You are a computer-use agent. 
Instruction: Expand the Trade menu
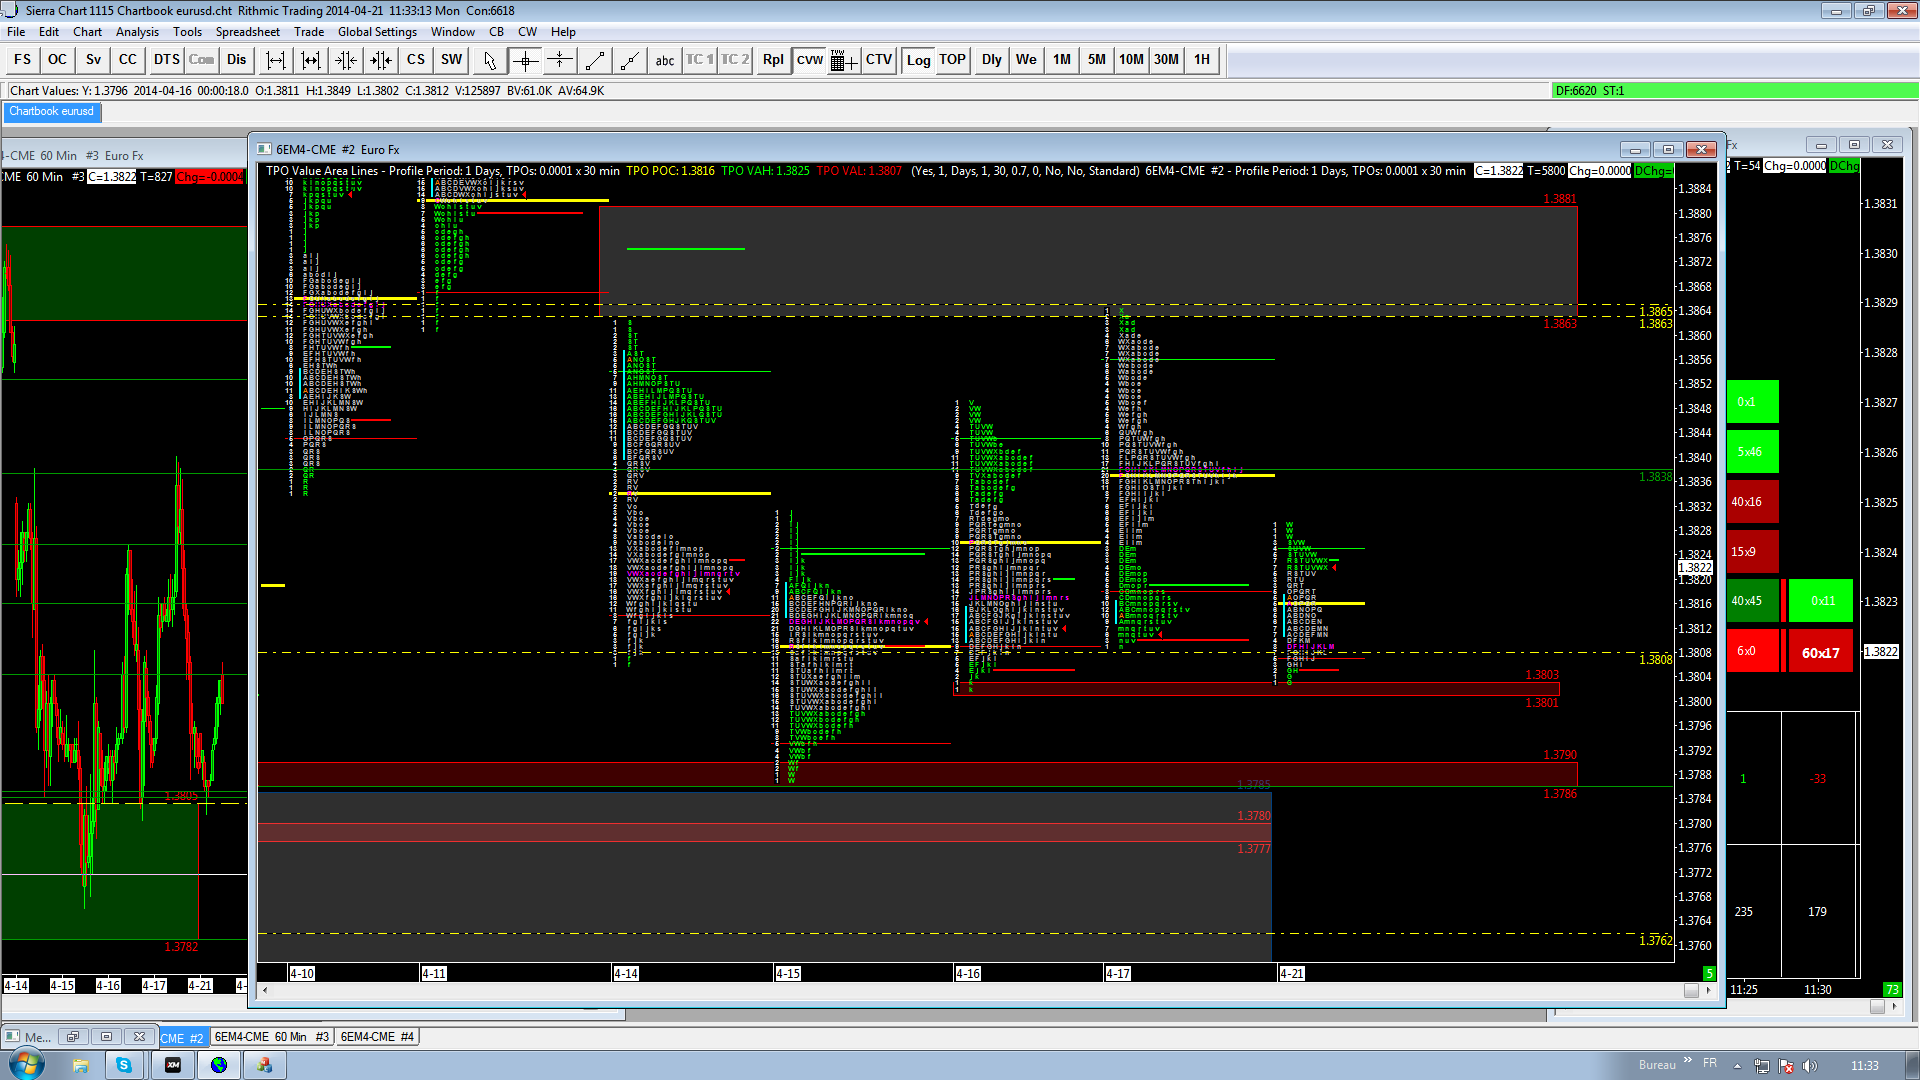point(308,32)
